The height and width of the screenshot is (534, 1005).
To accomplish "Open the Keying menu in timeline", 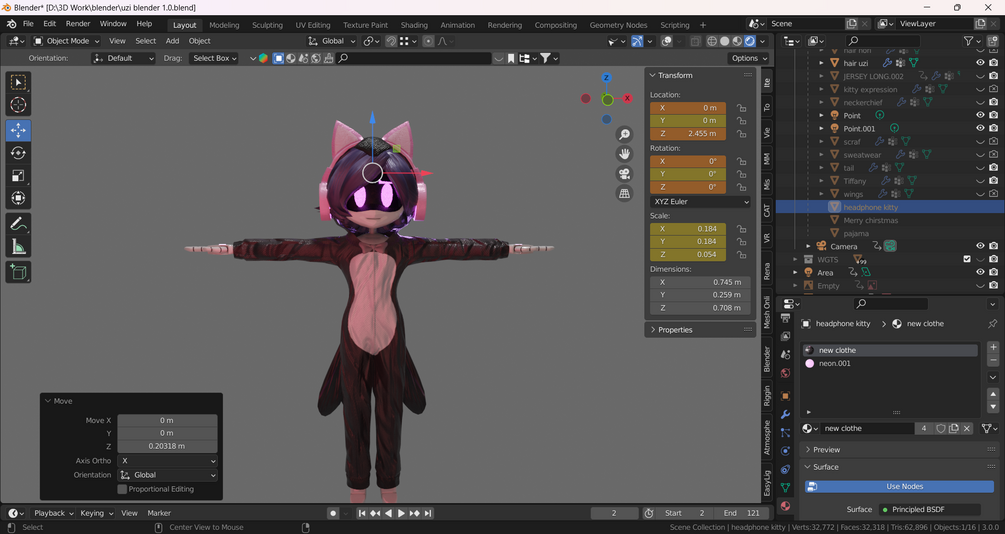I will (x=95, y=513).
